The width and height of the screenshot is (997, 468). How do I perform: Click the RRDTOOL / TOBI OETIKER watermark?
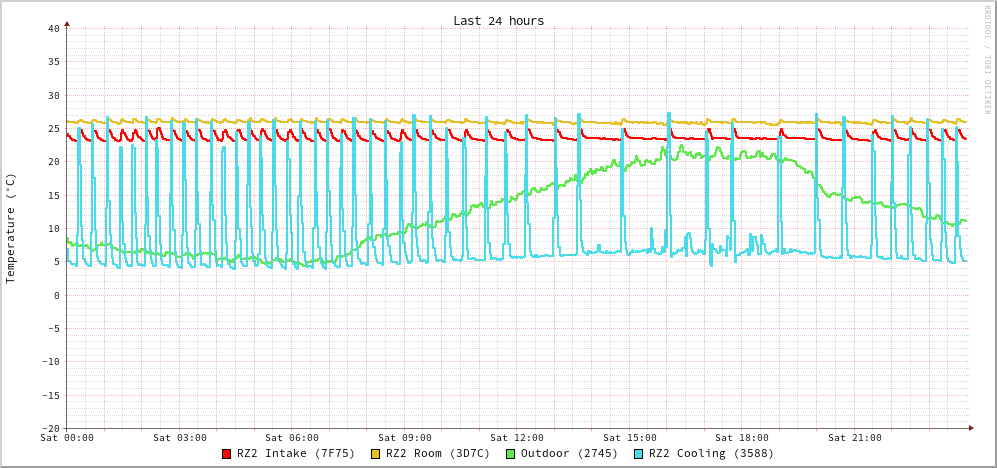[986, 60]
